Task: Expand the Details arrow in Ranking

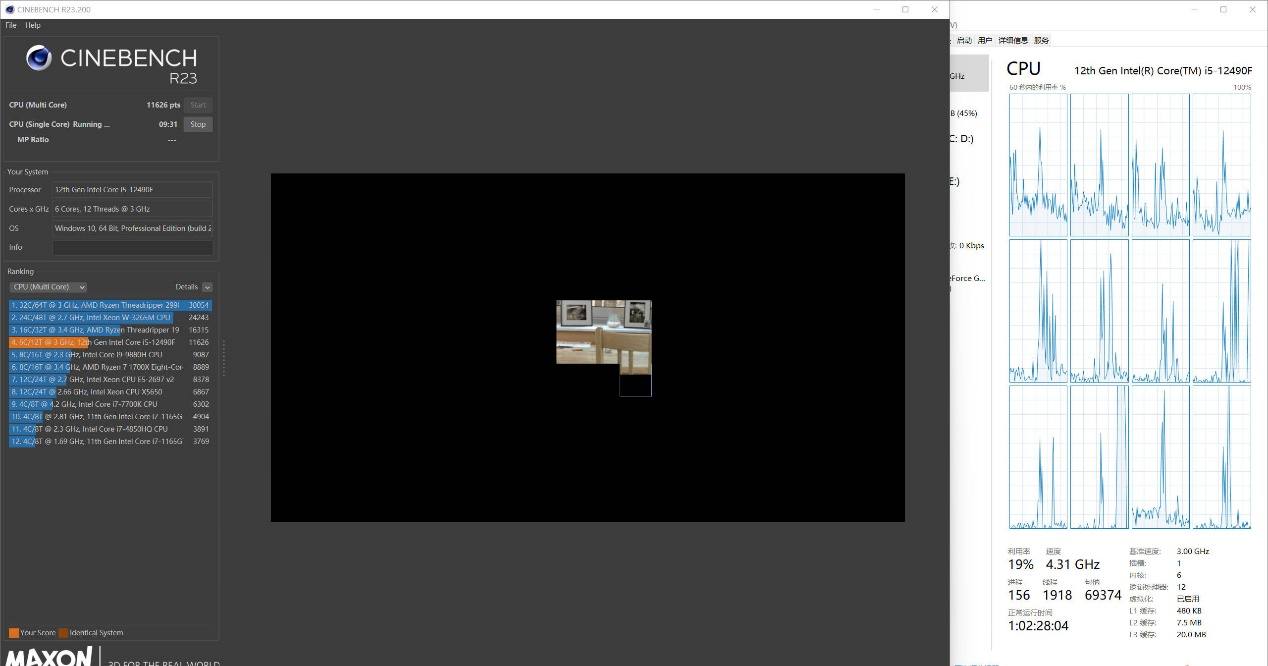Action: [x=207, y=287]
